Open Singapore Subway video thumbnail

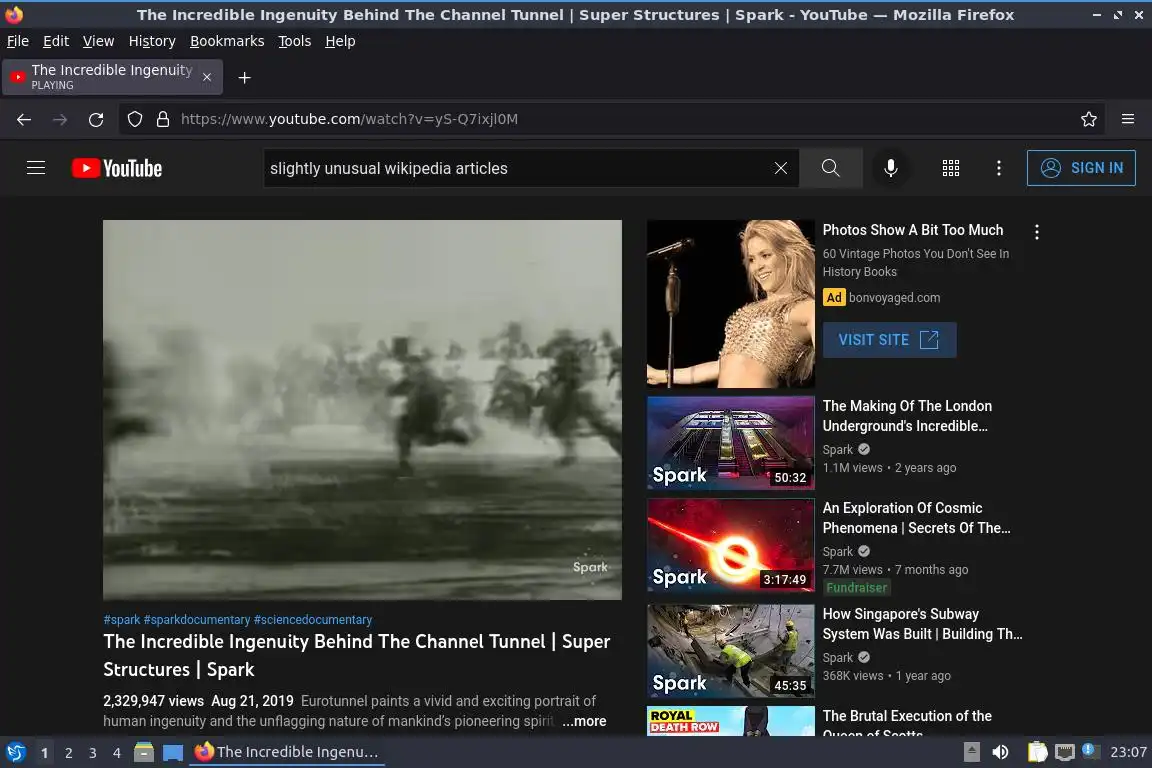[730, 651]
